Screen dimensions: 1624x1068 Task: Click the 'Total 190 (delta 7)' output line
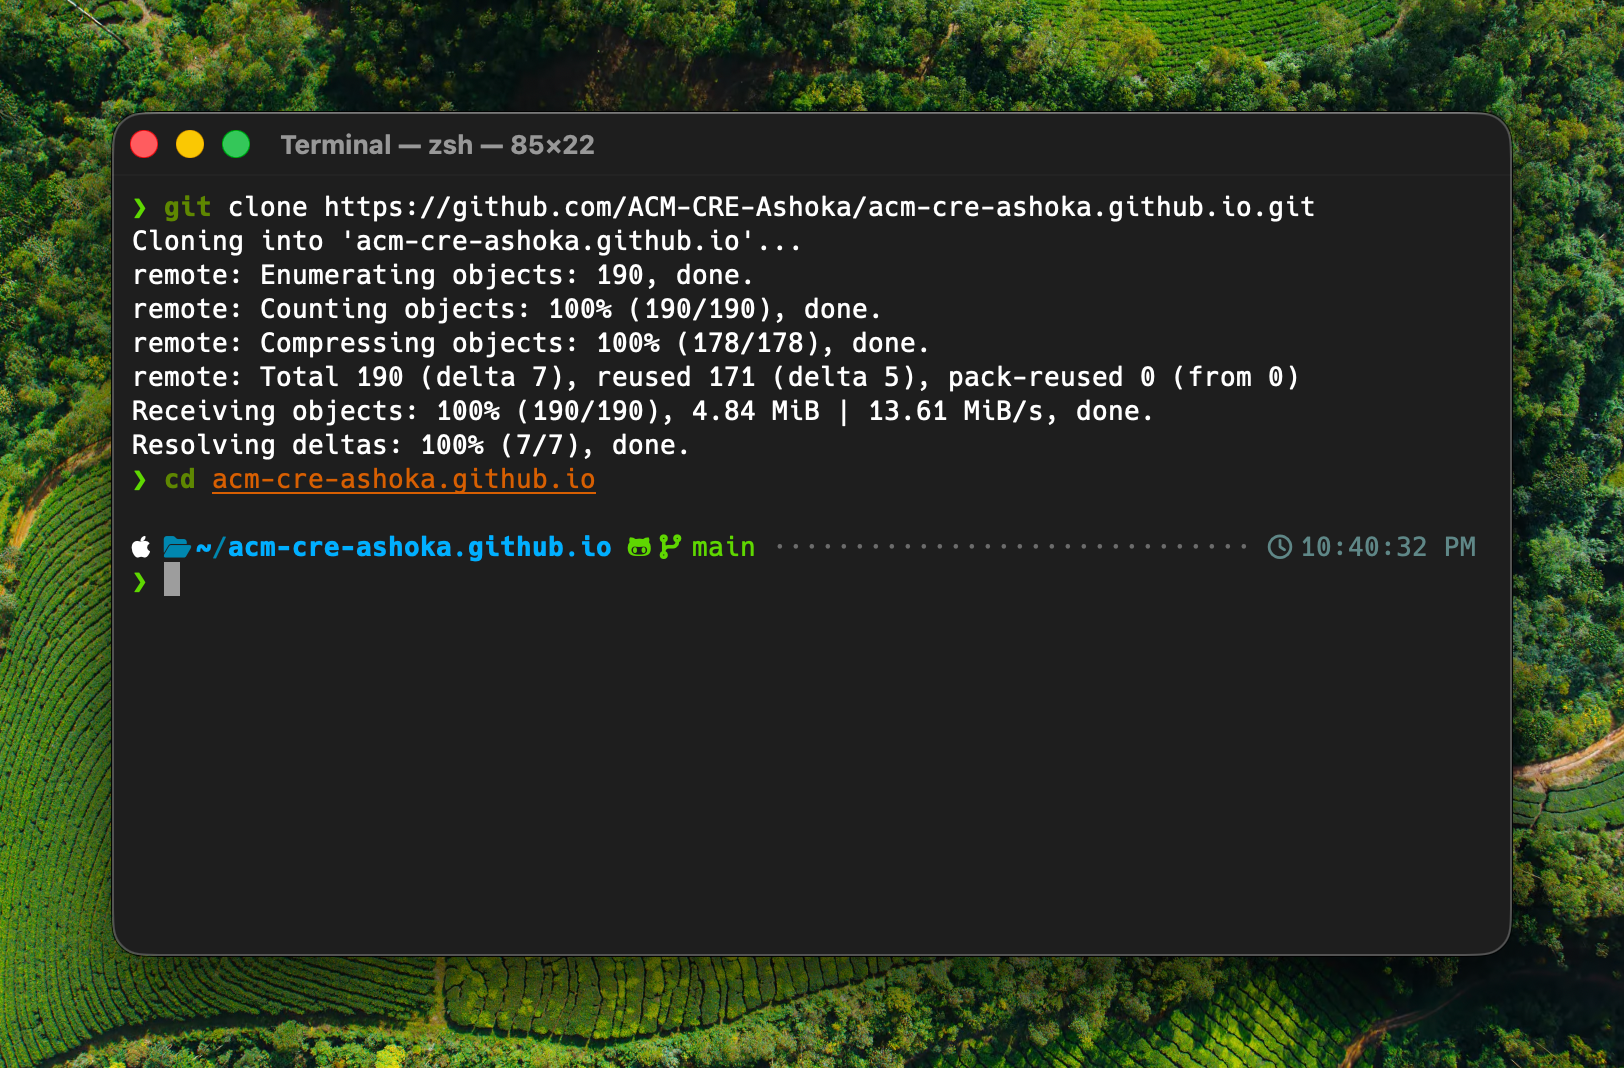click(715, 377)
